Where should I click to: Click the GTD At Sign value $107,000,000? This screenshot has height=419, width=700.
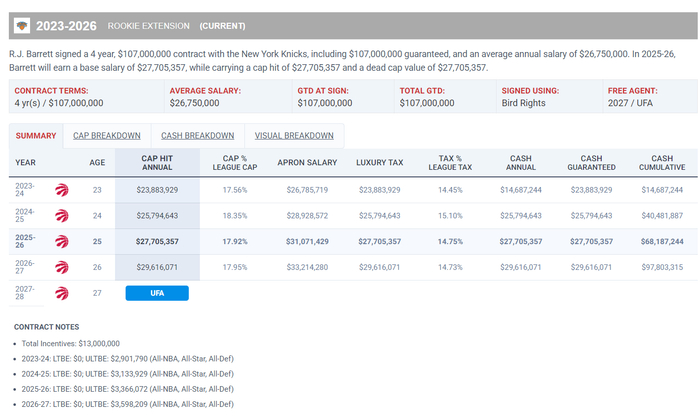325,103
